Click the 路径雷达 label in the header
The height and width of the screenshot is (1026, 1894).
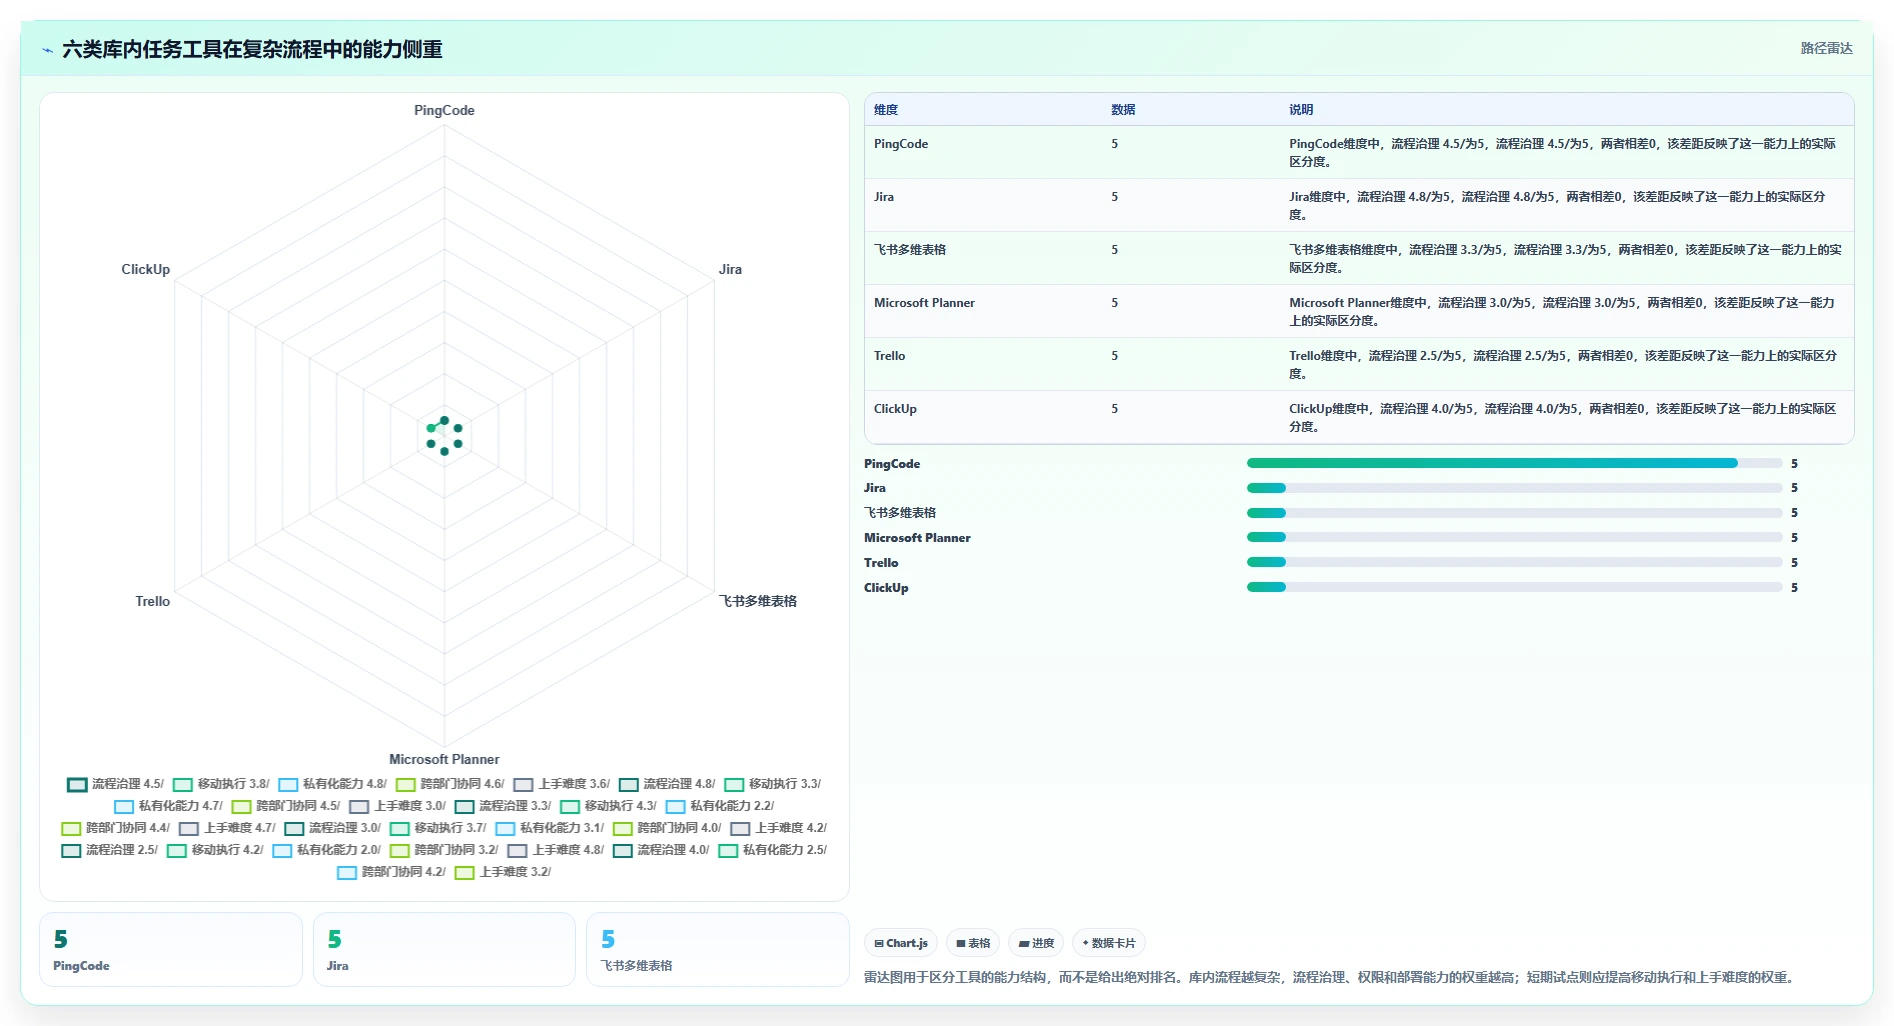[x=1826, y=48]
